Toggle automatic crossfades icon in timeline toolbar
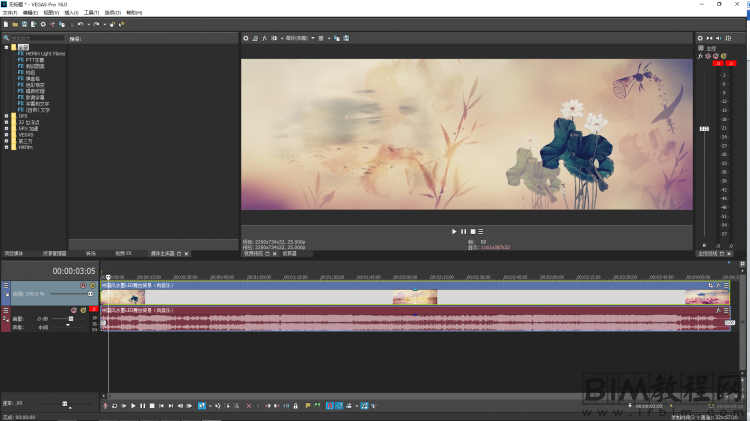 pos(339,406)
